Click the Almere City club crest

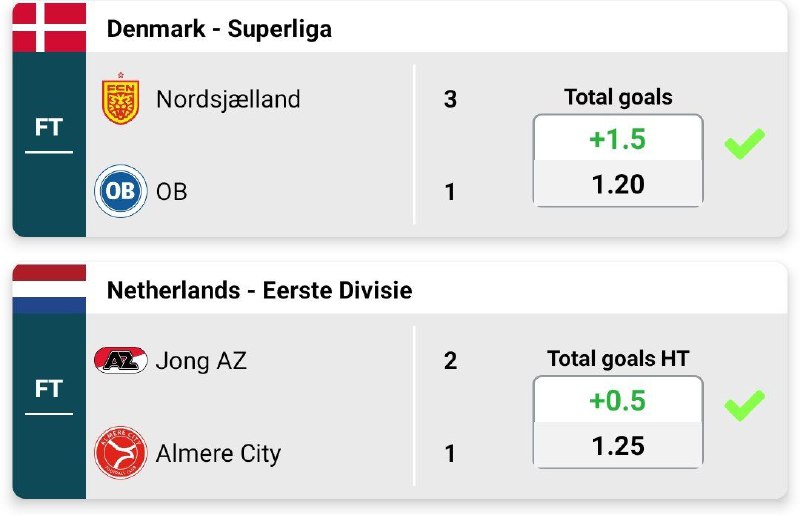point(121,453)
